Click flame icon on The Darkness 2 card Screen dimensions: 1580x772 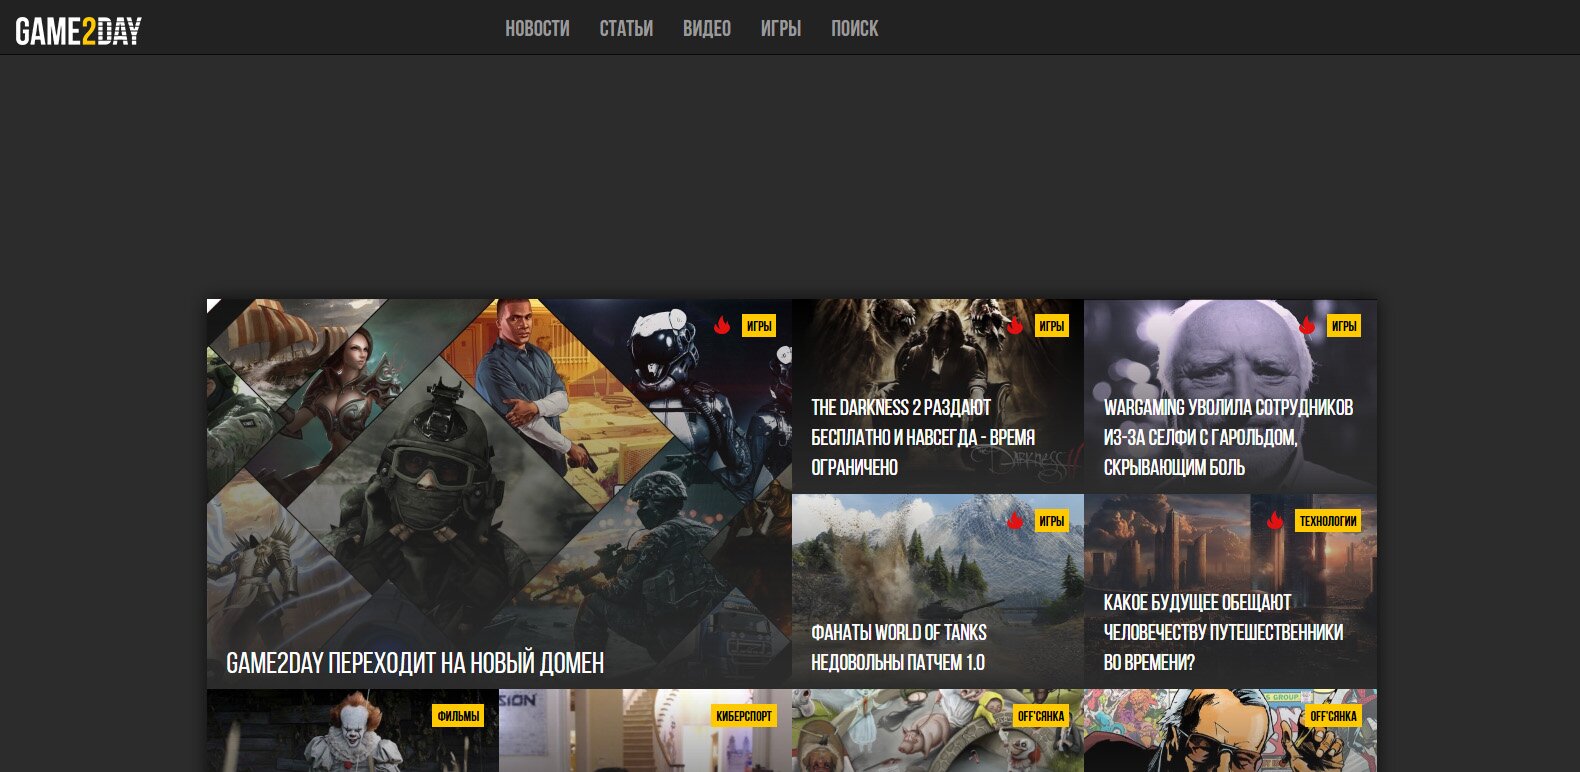pos(1015,325)
